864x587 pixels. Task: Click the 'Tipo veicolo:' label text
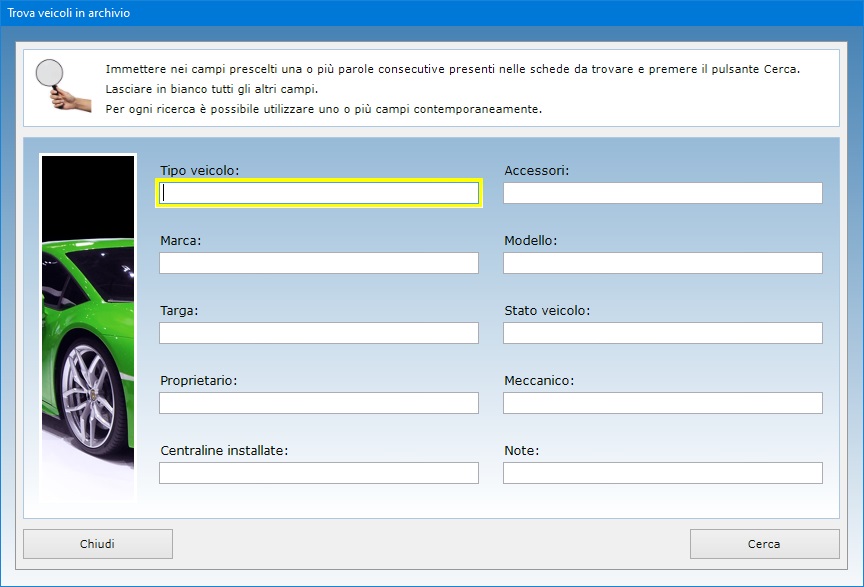point(199,171)
